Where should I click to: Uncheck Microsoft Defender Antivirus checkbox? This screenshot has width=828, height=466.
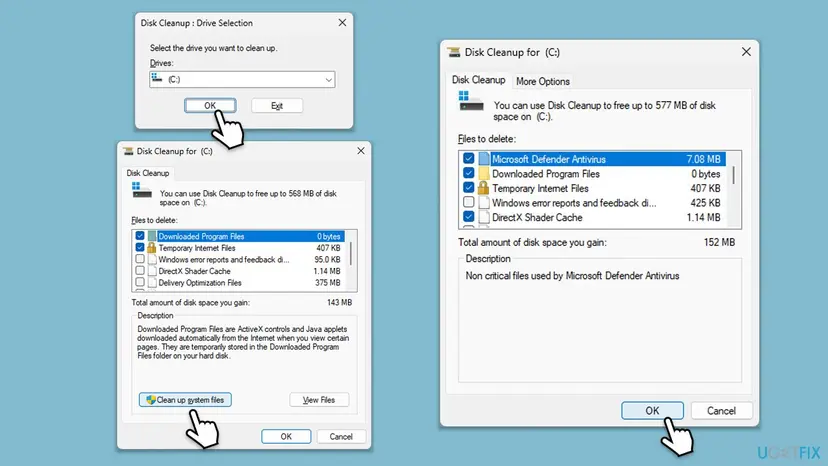pos(468,159)
